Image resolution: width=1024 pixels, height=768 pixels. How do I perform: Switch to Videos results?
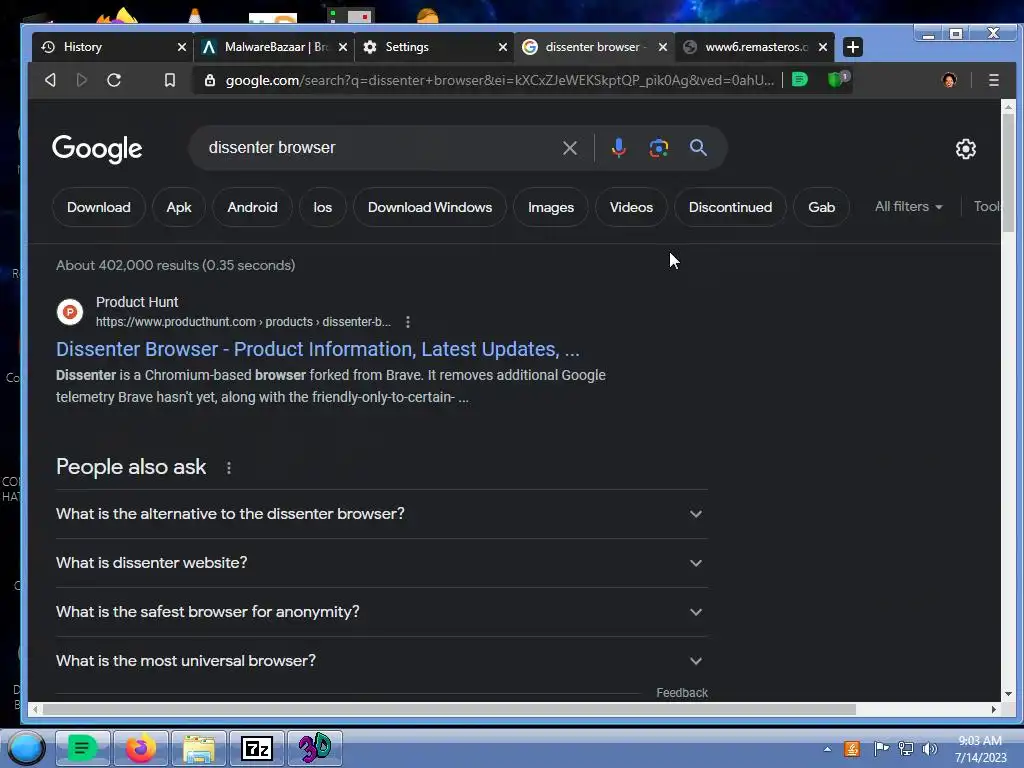tap(631, 207)
